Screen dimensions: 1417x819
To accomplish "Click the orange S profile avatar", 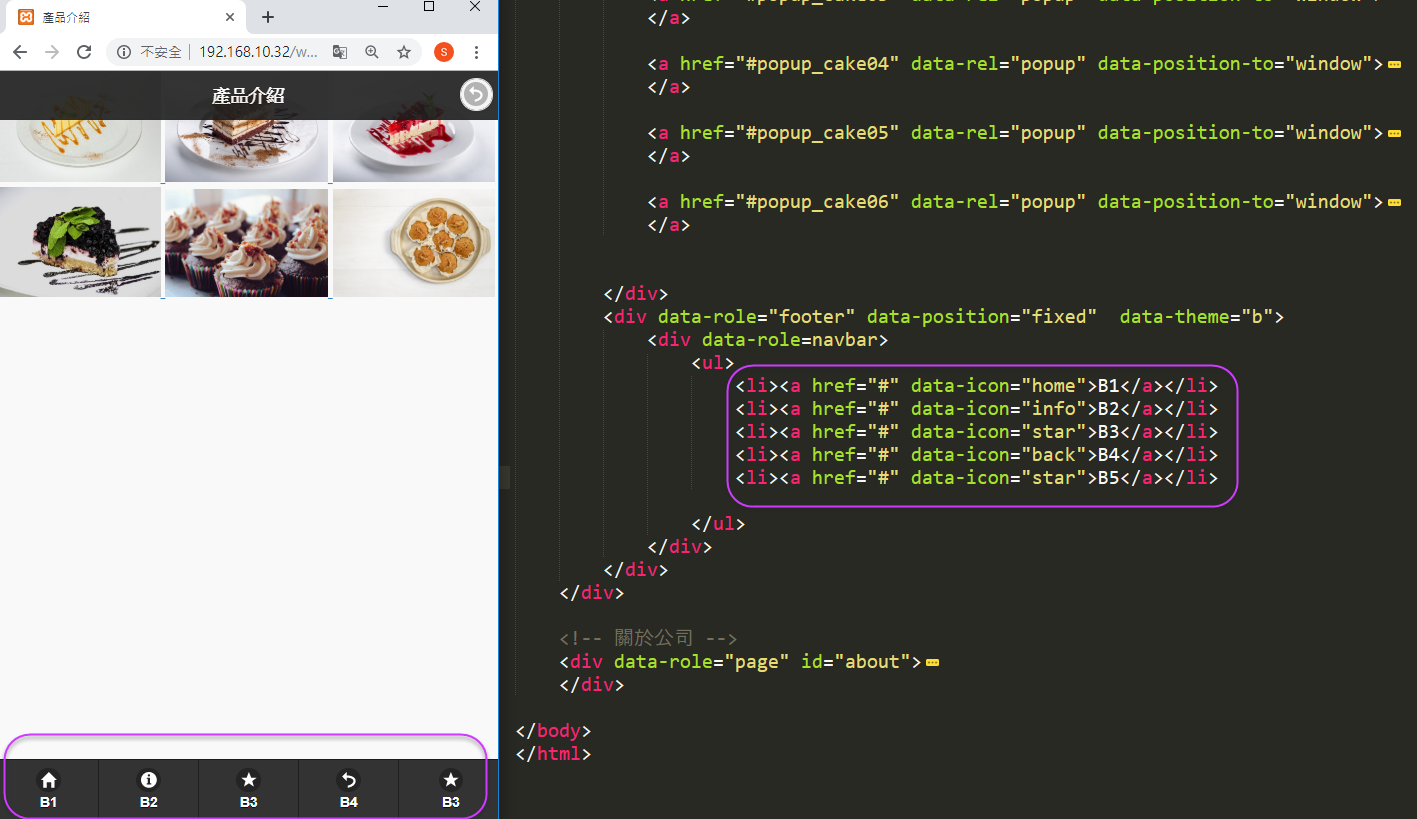I will tap(444, 52).
